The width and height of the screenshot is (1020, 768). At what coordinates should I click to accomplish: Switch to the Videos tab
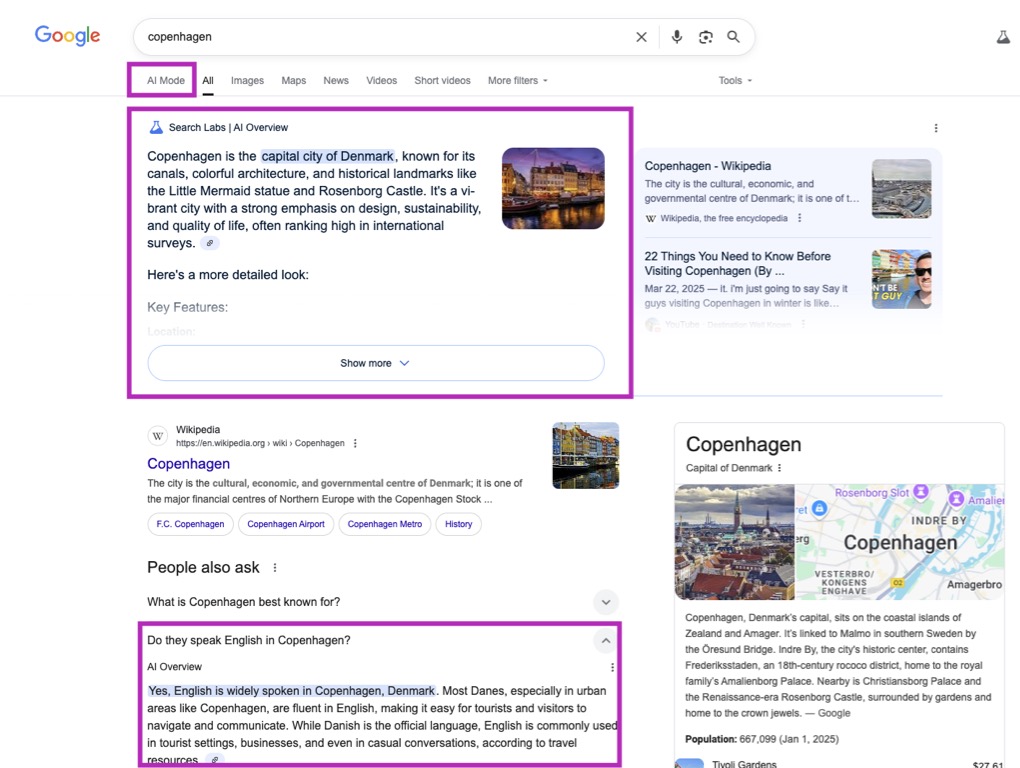[381, 81]
